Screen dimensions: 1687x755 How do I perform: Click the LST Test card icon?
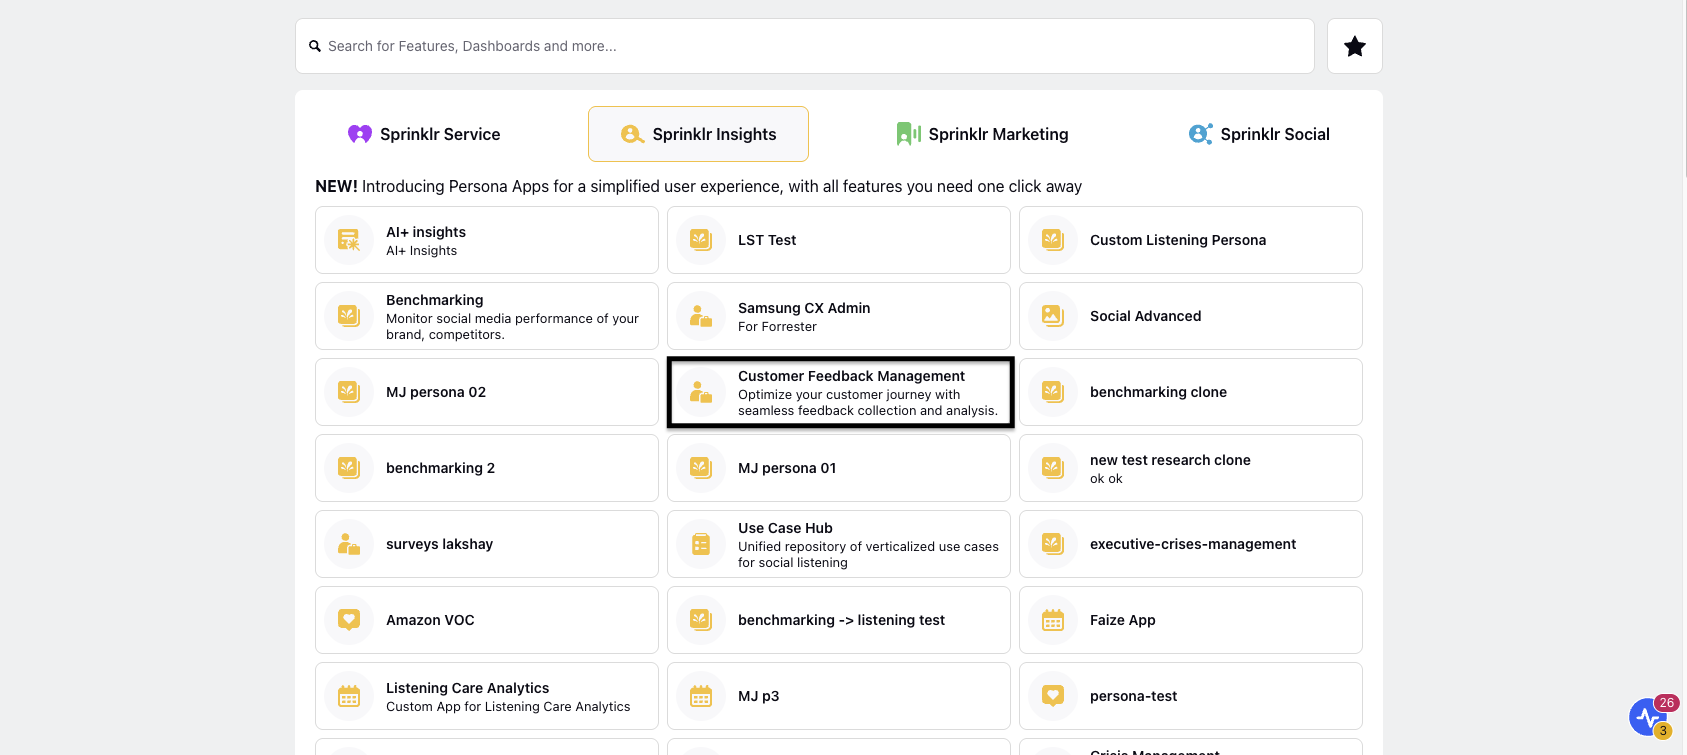[701, 240]
